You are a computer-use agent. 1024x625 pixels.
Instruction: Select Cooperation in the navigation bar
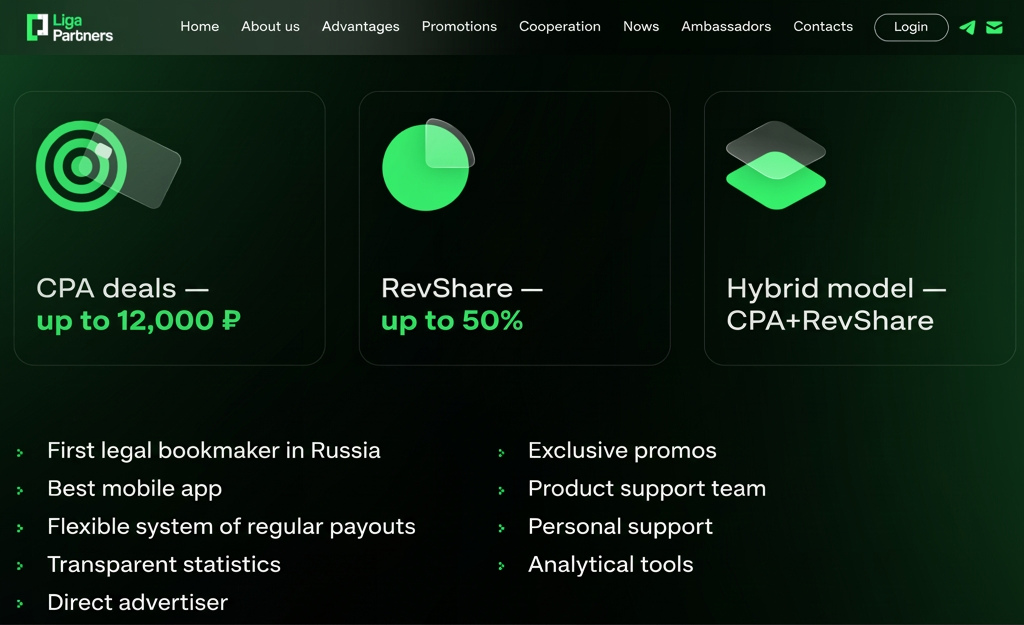[560, 27]
